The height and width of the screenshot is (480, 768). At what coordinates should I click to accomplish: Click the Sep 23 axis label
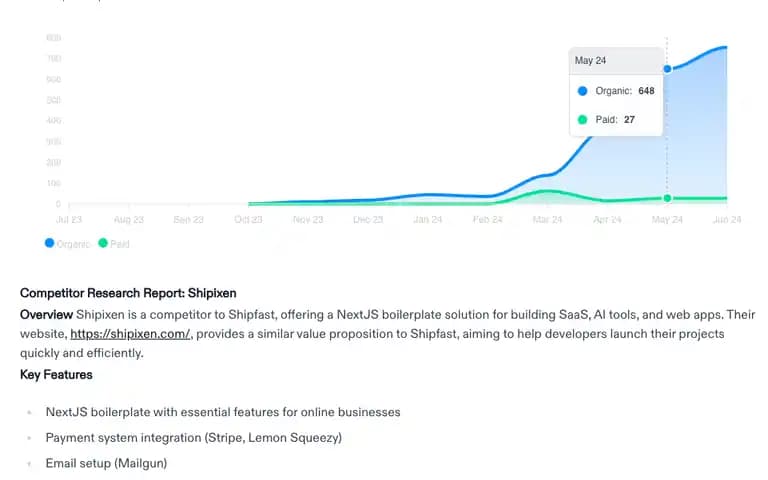click(x=189, y=219)
